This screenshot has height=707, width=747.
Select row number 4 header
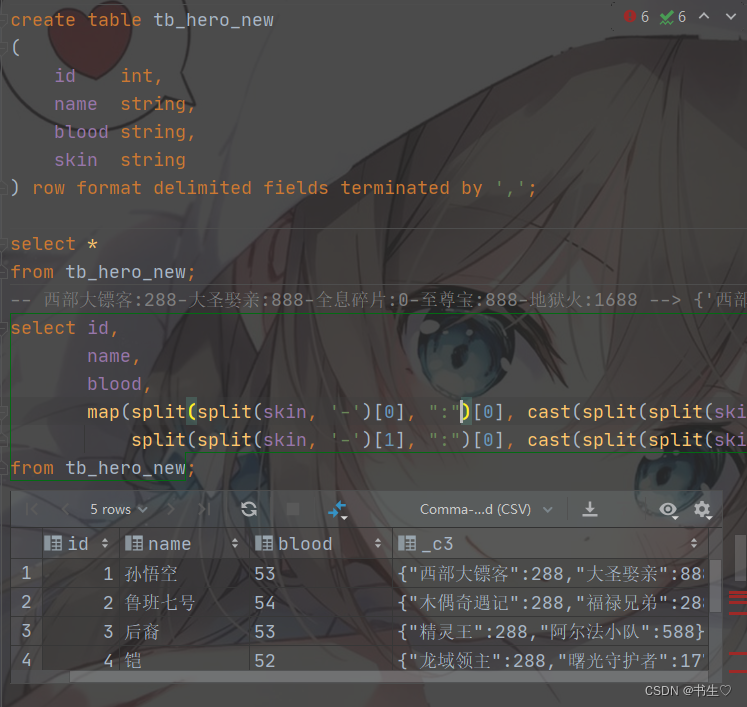coord(26,660)
